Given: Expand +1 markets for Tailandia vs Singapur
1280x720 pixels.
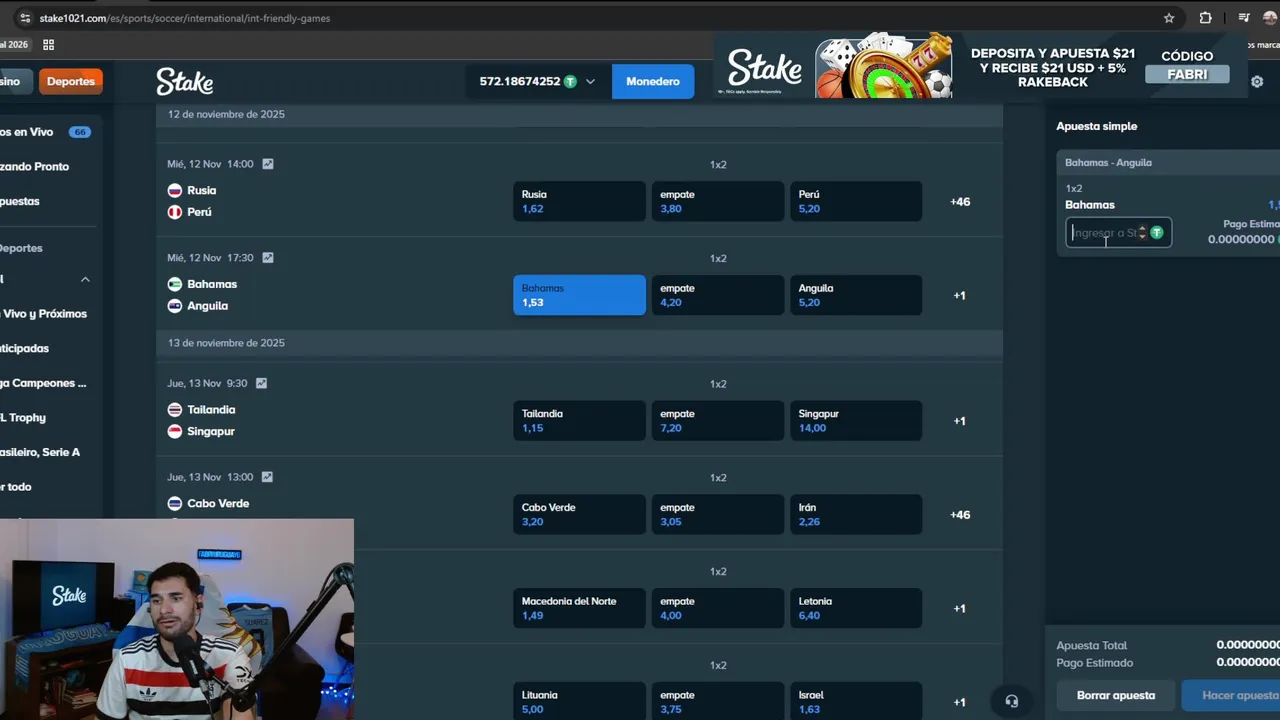Looking at the screenshot, I should (960, 421).
